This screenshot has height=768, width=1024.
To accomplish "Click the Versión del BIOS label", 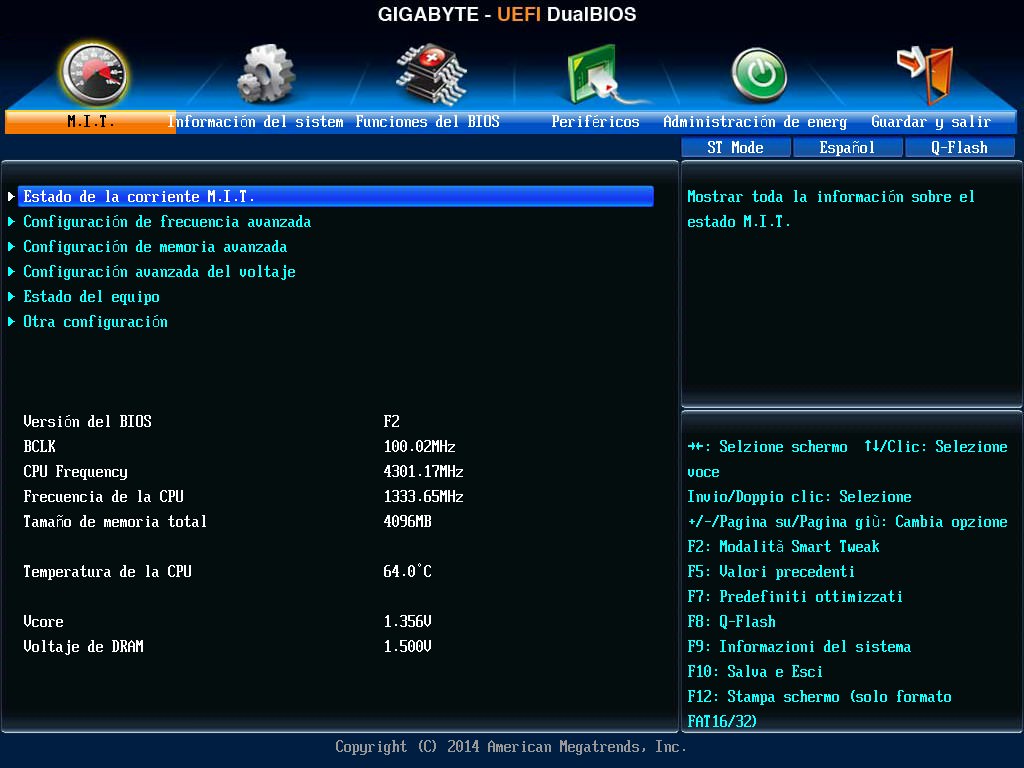I will coord(88,422).
